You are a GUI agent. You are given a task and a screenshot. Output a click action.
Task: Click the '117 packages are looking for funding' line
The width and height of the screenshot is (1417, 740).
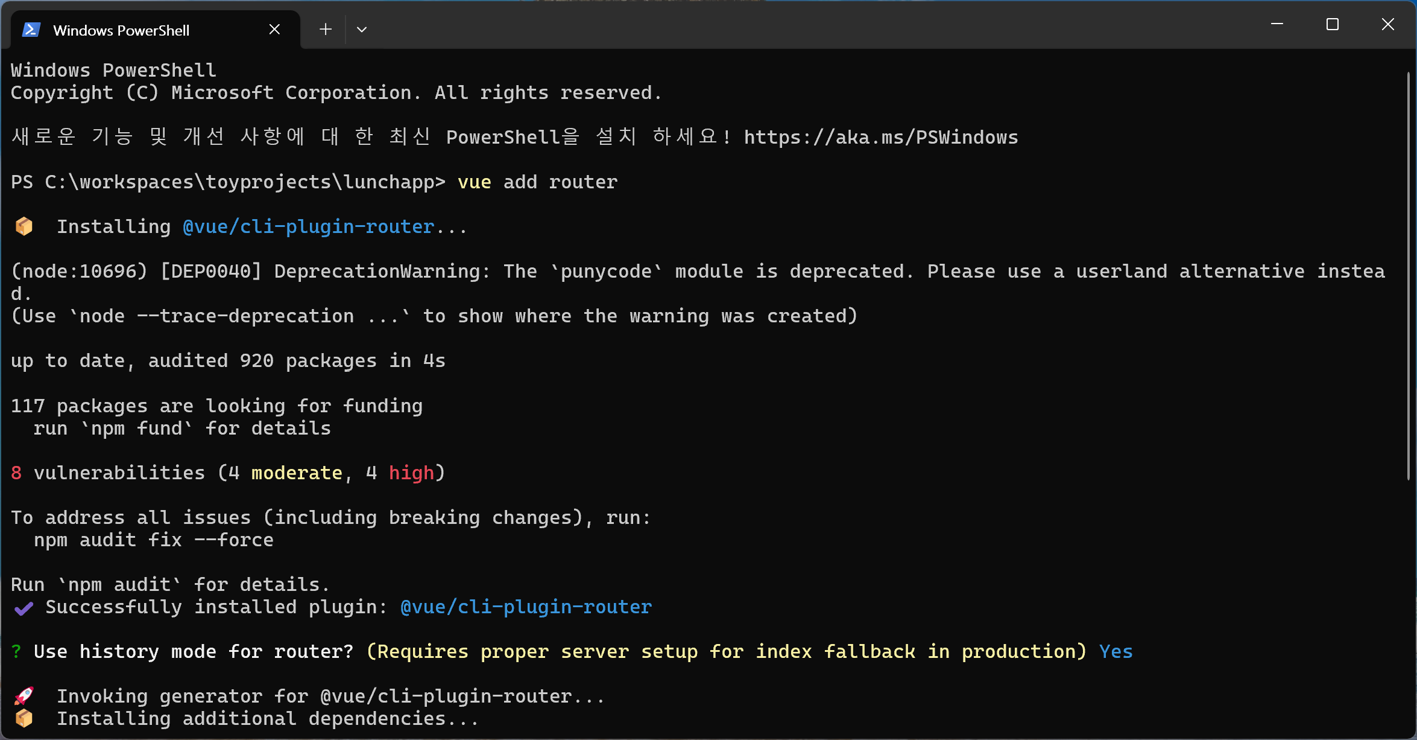217,406
